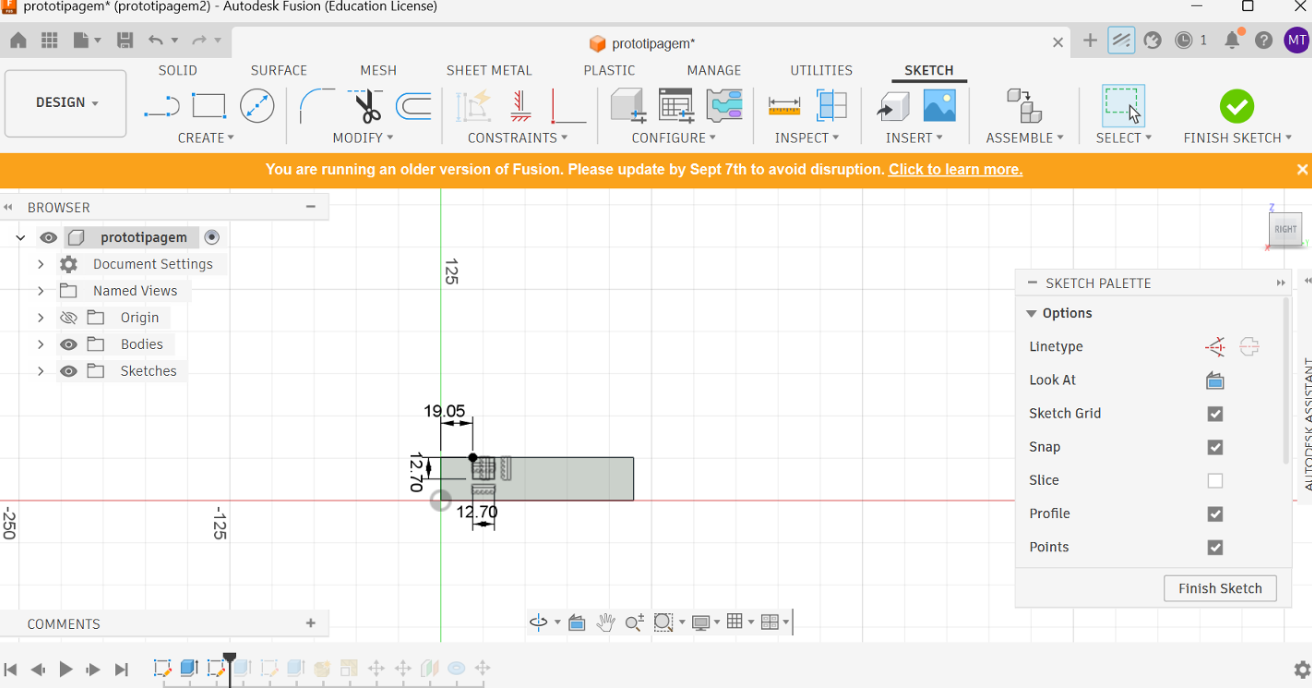Activate the prototipagem component radio button

tap(212, 238)
